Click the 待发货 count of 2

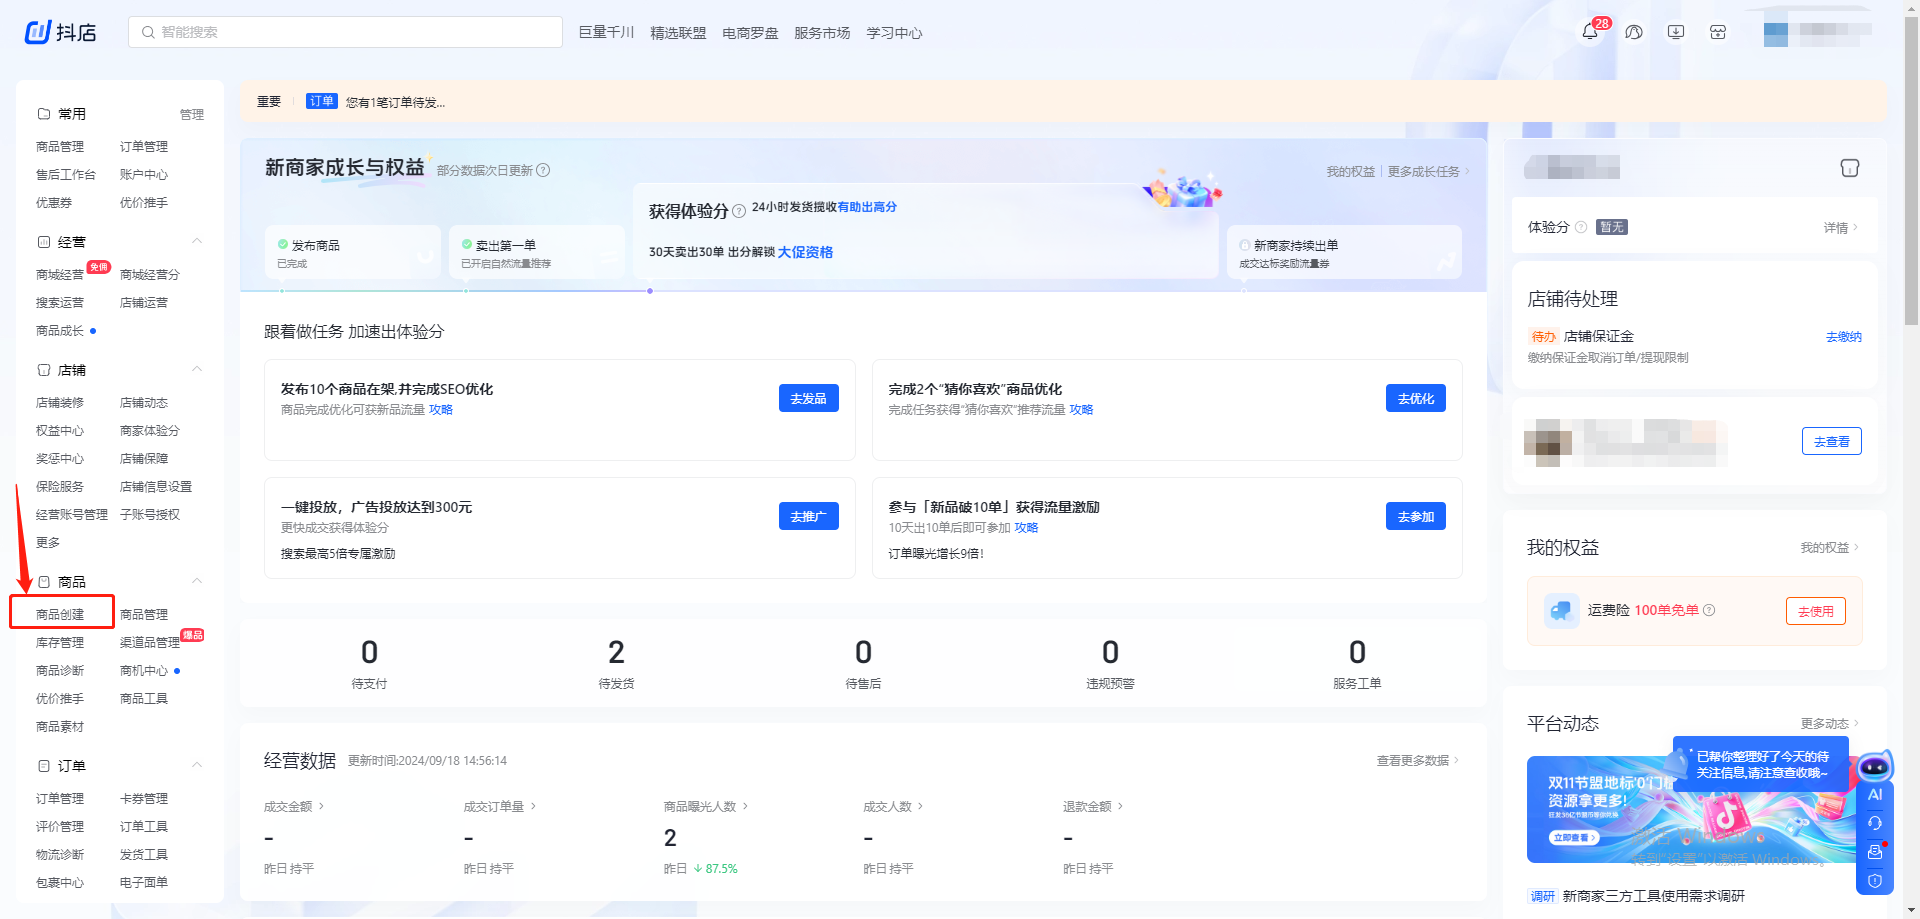tap(616, 653)
